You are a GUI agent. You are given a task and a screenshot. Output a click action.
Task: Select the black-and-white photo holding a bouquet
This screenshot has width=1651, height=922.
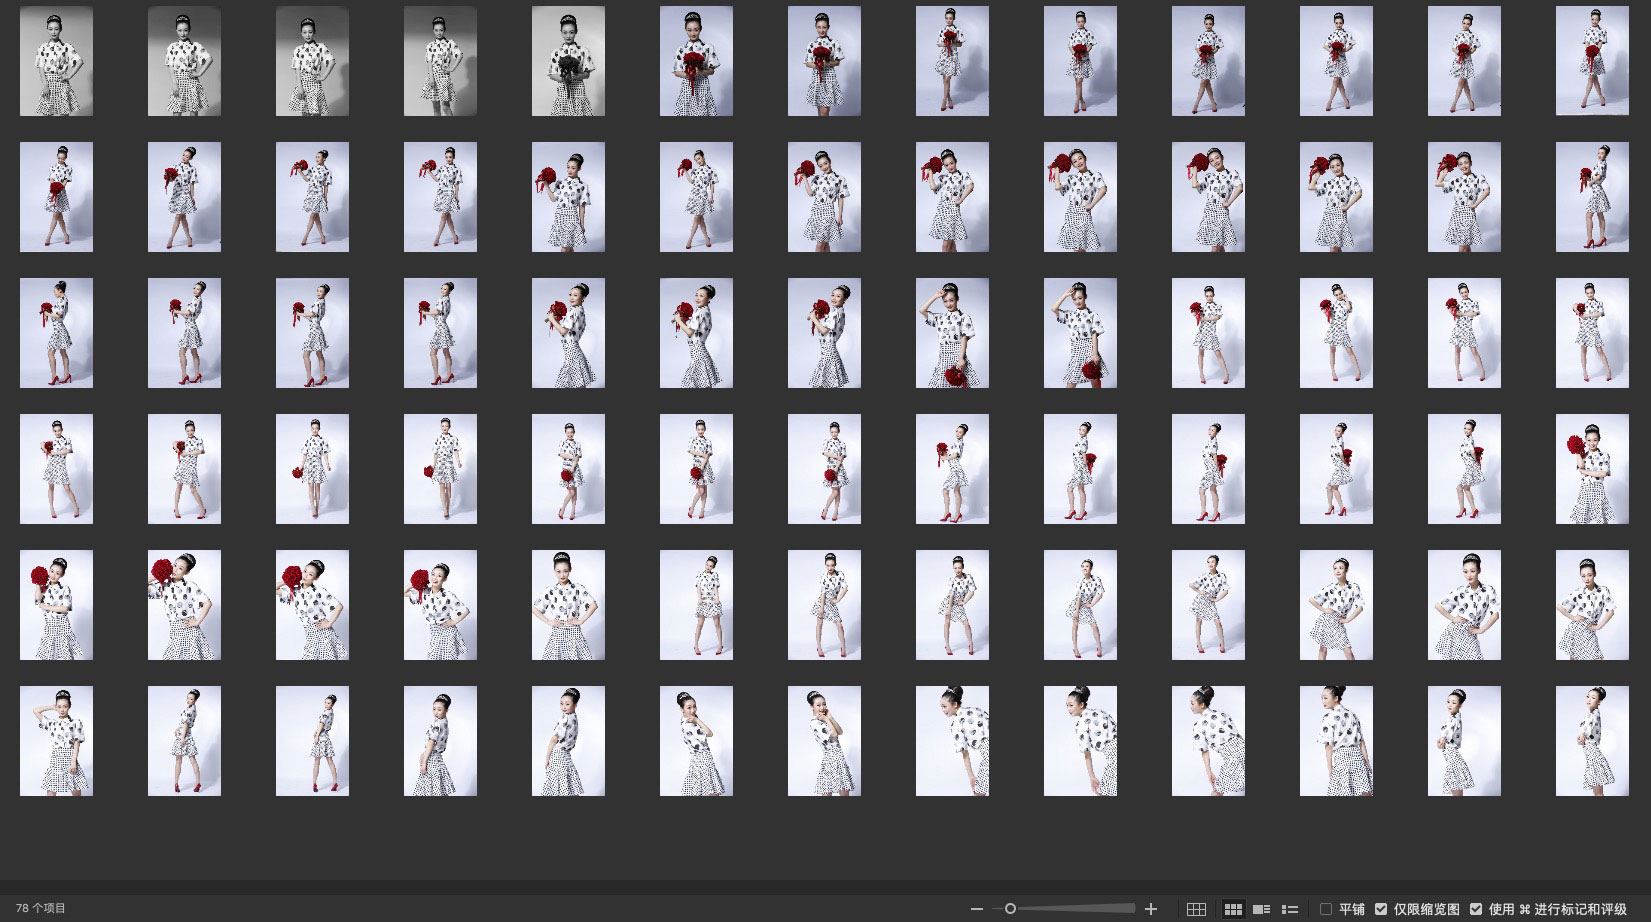pyautogui.click(x=568, y=61)
